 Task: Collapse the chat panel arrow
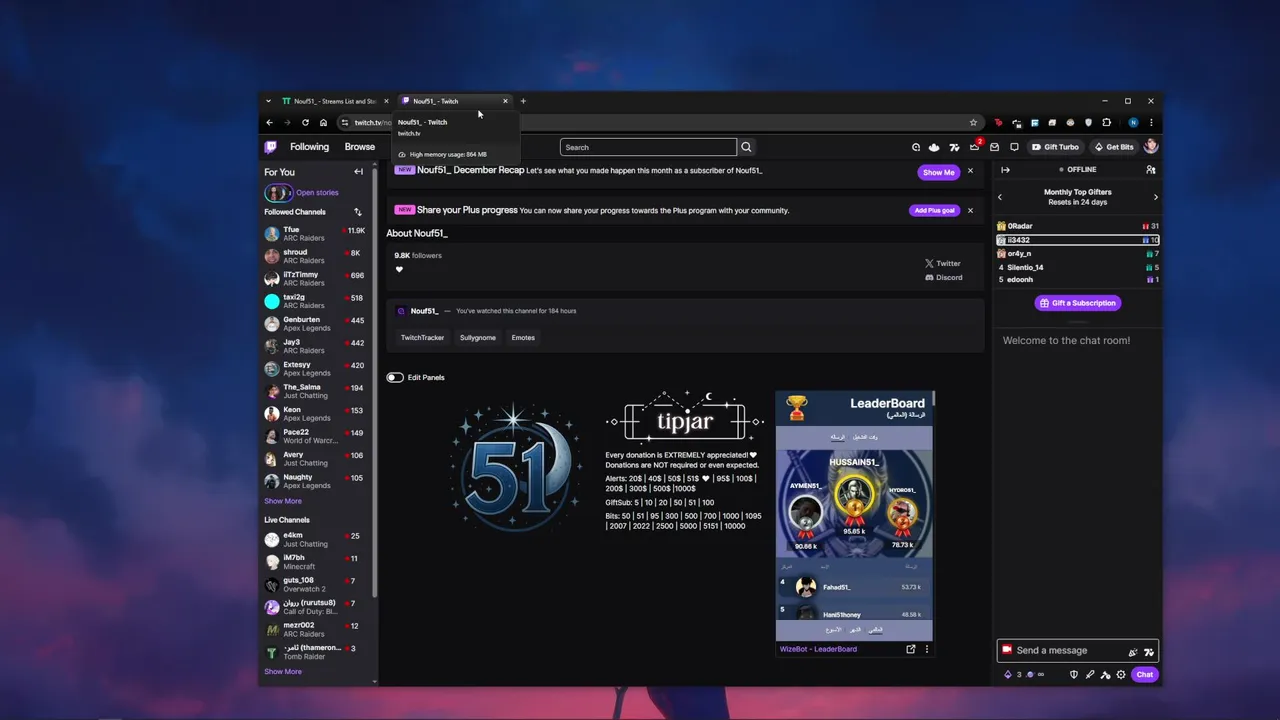1005,170
